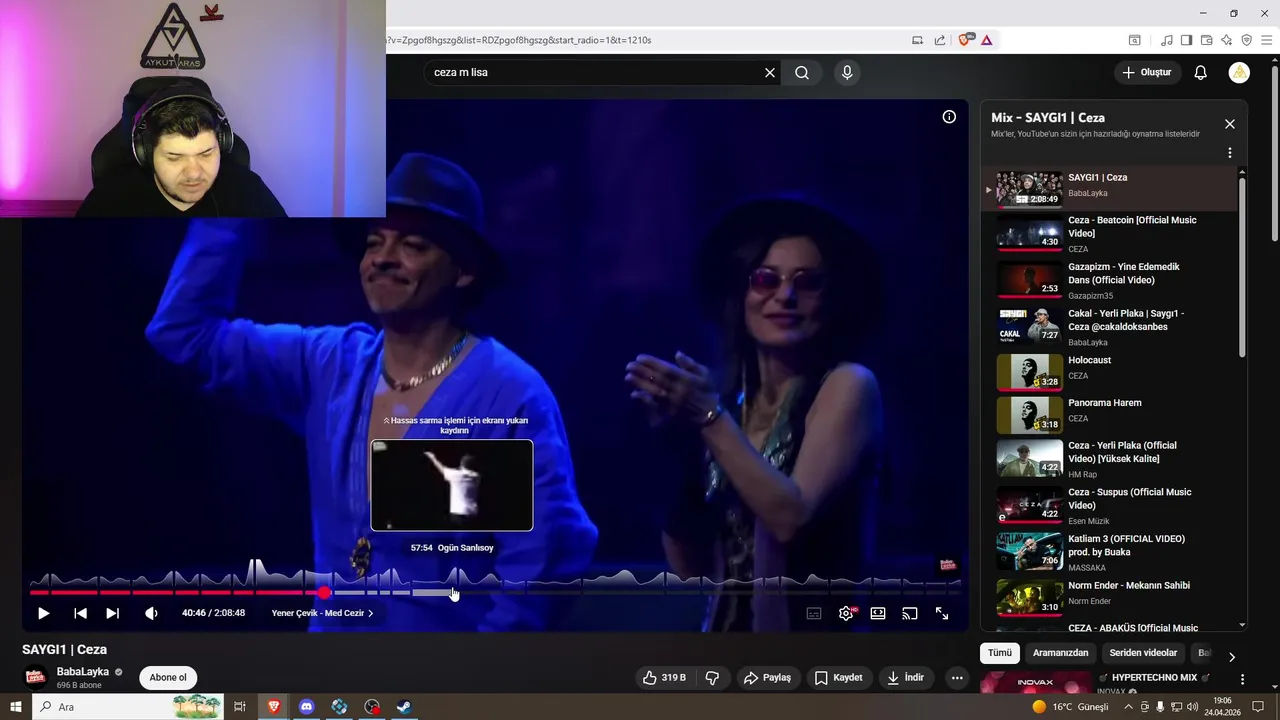Open the Brave playlist music note icon
1280x720 pixels.
1167,40
